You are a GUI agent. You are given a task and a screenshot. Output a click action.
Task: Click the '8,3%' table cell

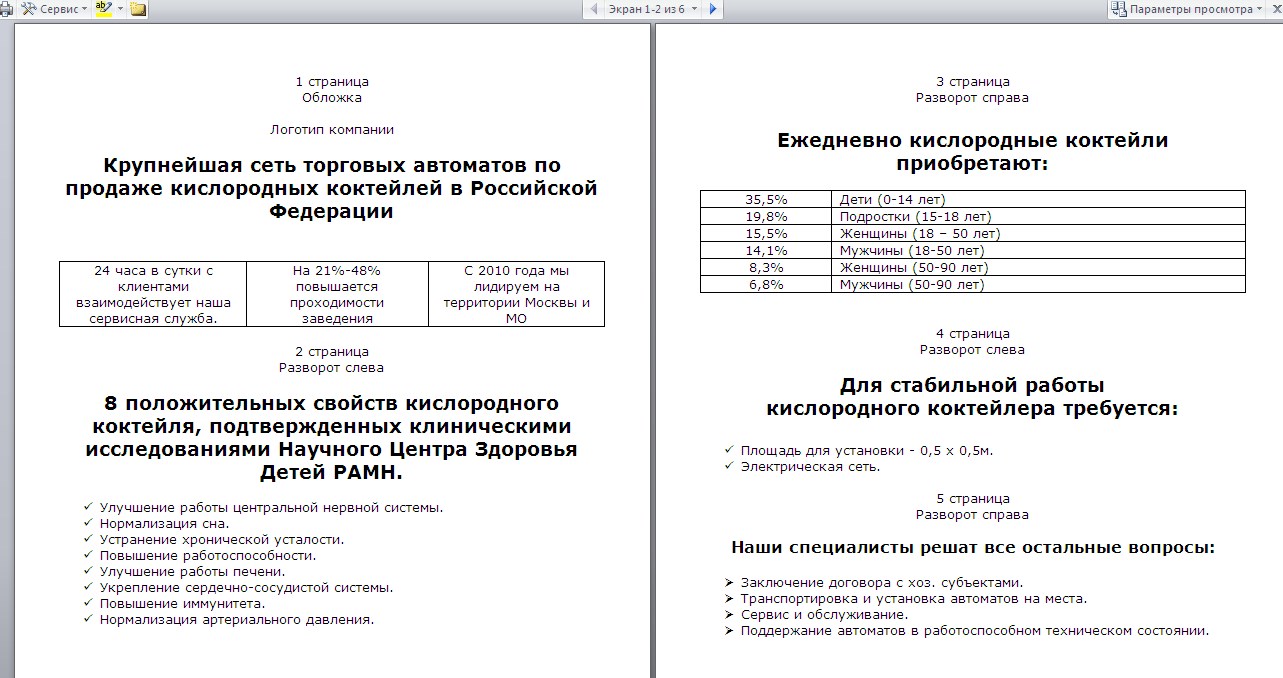point(766,267)
